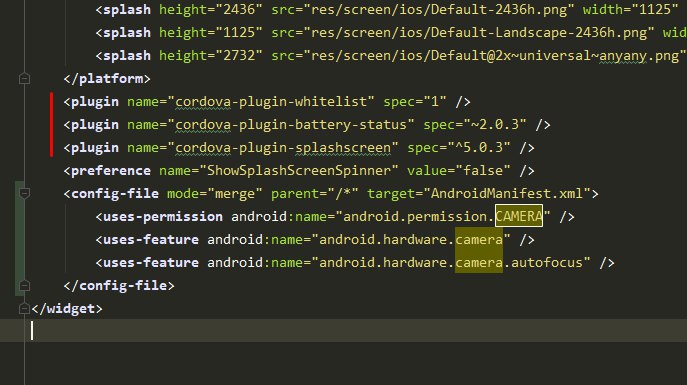Click the uses-permission tag name
687x385 pixels.
(163, 216)
